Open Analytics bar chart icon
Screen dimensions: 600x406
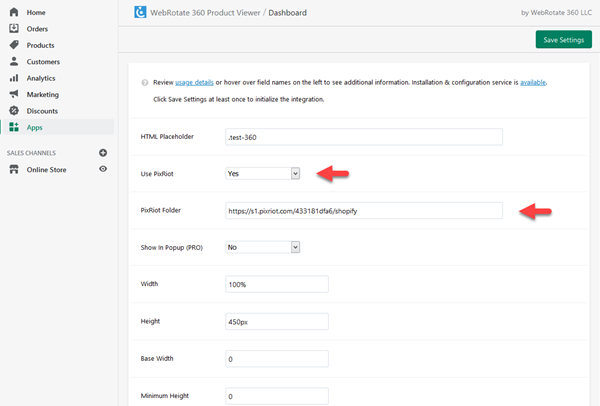tap(13, 78)
